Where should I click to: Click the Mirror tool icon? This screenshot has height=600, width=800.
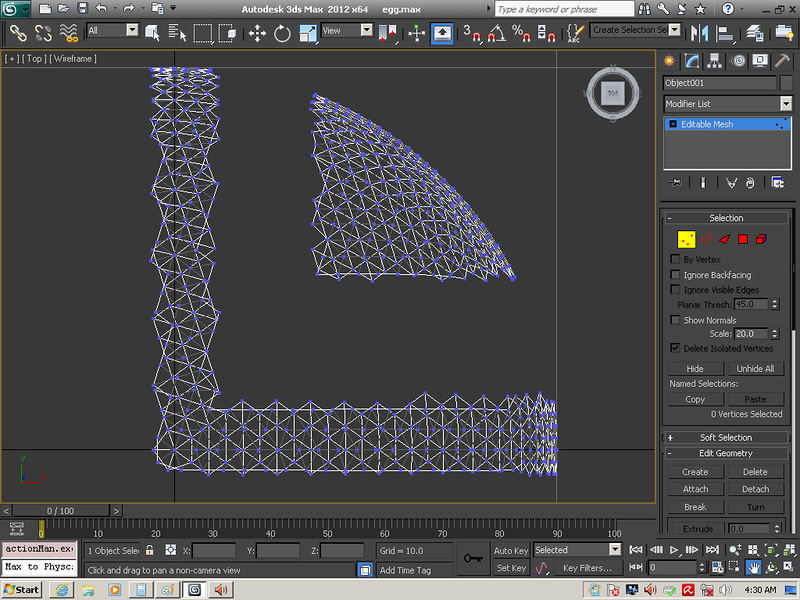click(700, 33)
